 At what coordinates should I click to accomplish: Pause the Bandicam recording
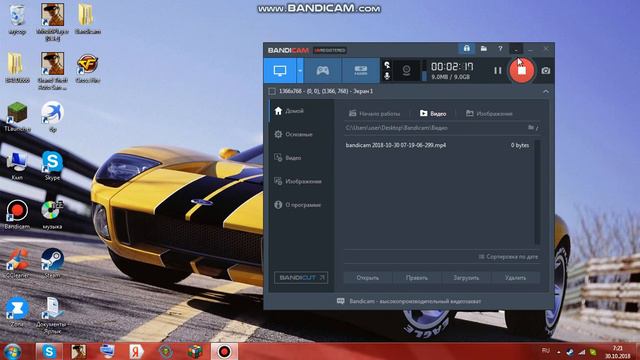click(x=498, y=71)
